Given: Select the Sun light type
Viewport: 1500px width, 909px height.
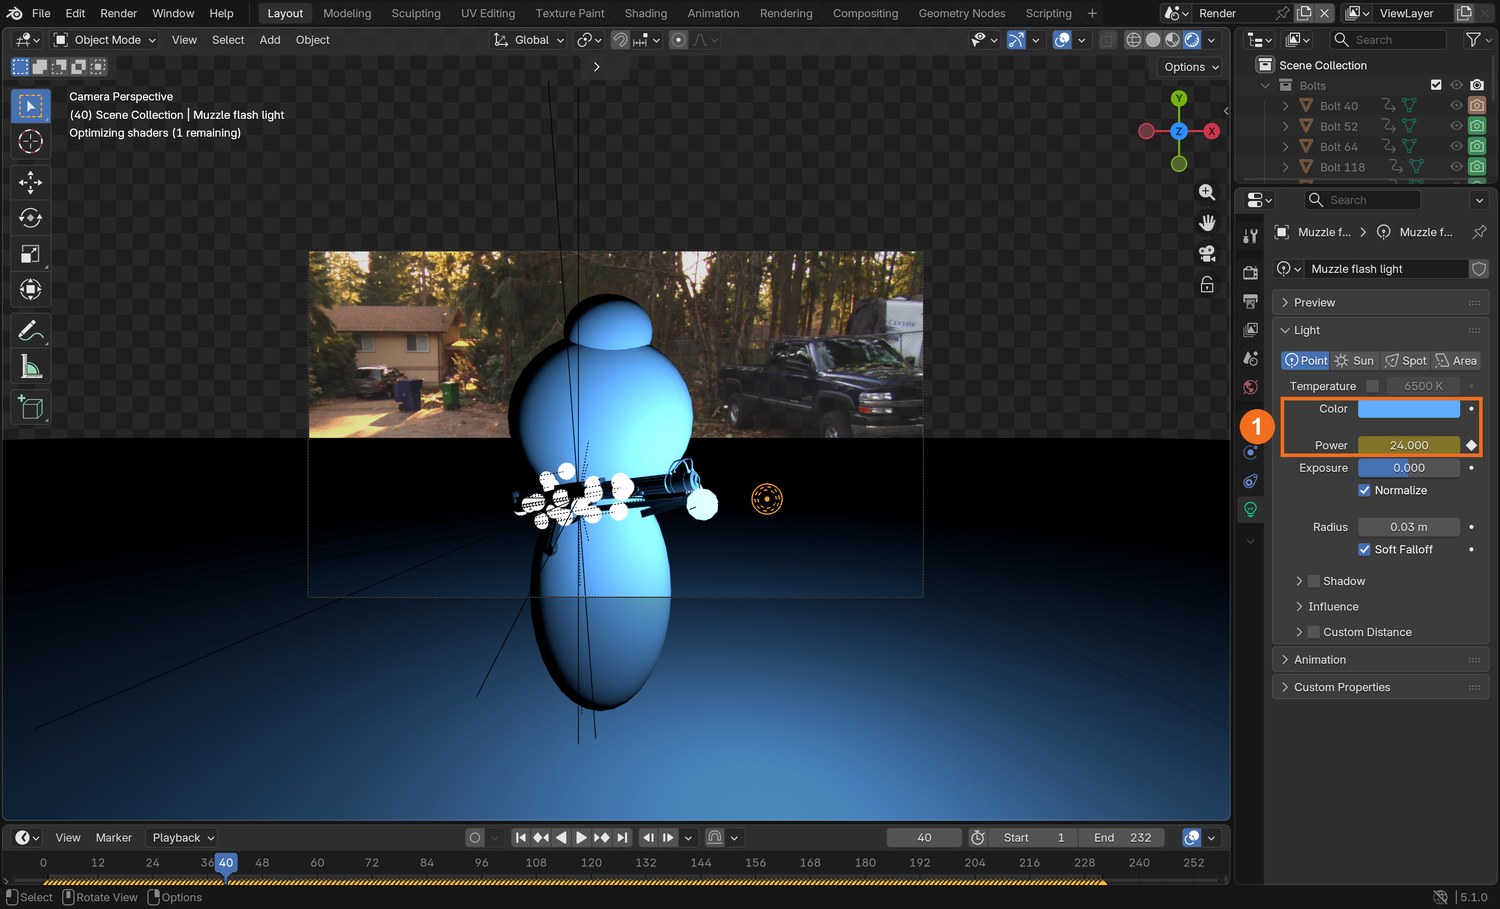Looking at the screenshot, I should [x=1355, y=360].
